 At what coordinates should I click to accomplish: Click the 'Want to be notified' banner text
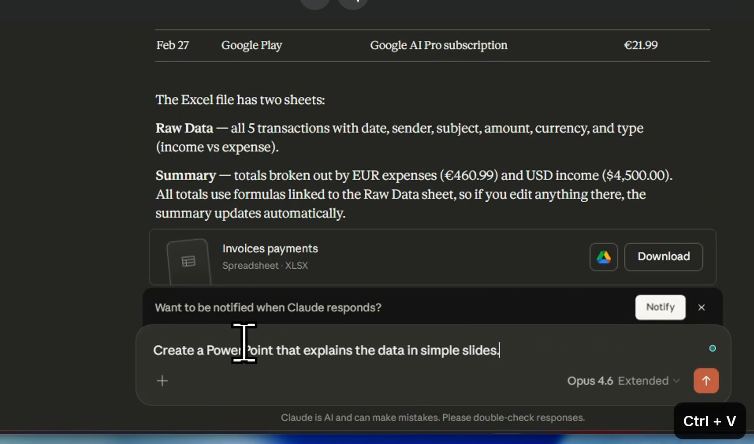(268, 308)
